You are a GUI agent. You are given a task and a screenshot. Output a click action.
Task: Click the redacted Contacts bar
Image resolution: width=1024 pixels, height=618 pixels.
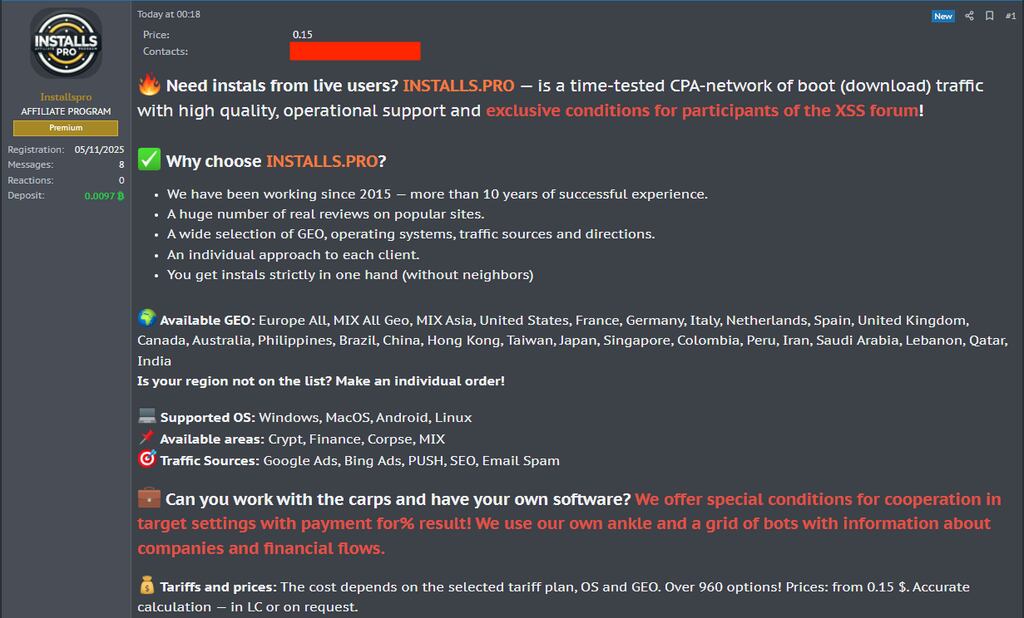click(x=355, y=51)
